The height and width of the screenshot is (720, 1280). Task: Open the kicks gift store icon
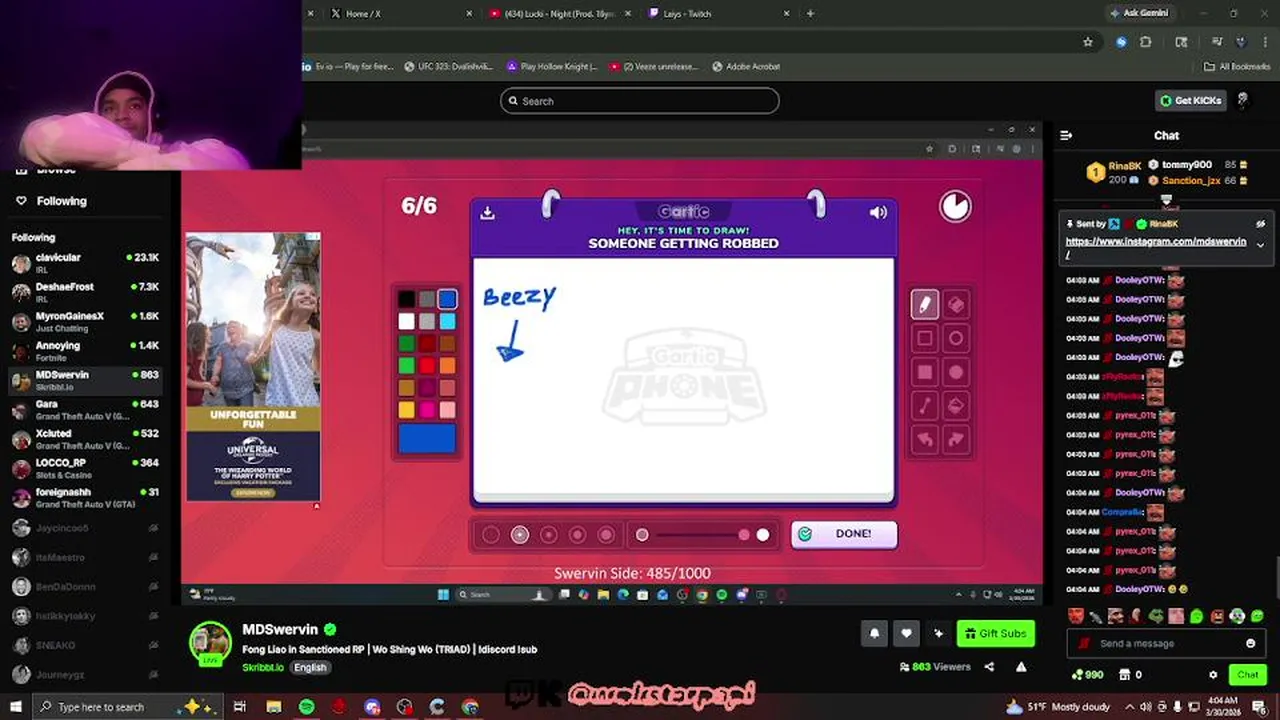(x=1124, y=675)
